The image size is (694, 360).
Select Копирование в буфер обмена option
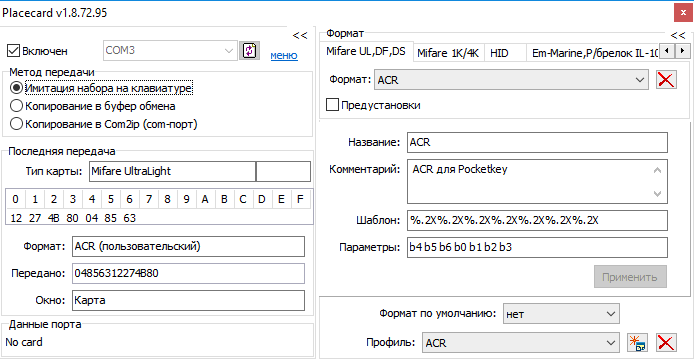click(x=16, y=106)
